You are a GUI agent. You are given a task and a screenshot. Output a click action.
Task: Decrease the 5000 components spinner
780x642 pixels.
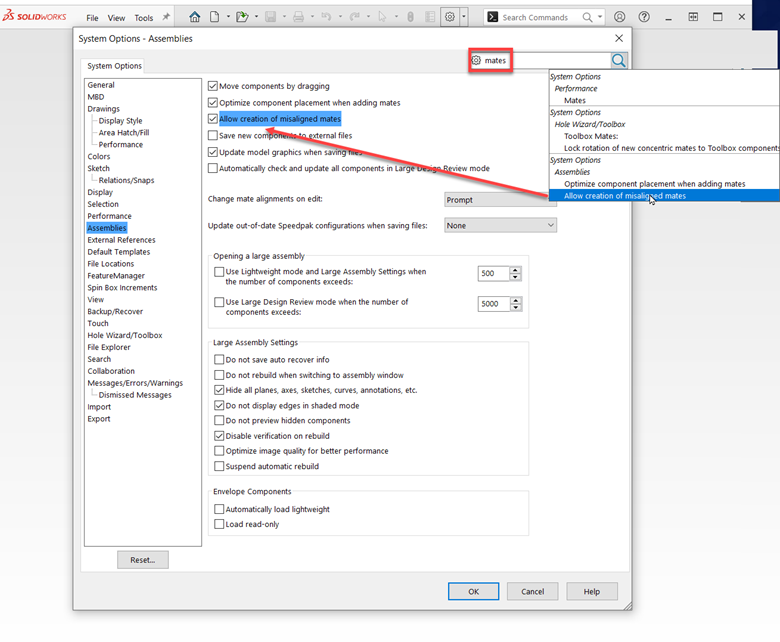[x=515, y=307]
